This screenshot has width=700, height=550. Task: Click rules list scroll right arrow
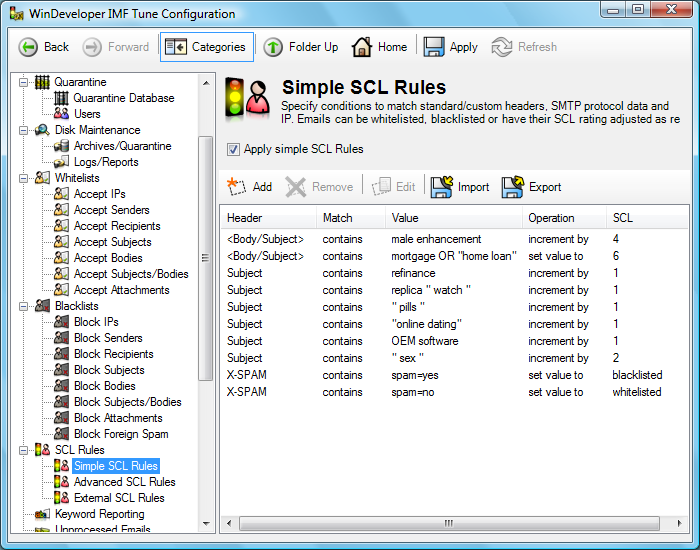pos(679,523)
